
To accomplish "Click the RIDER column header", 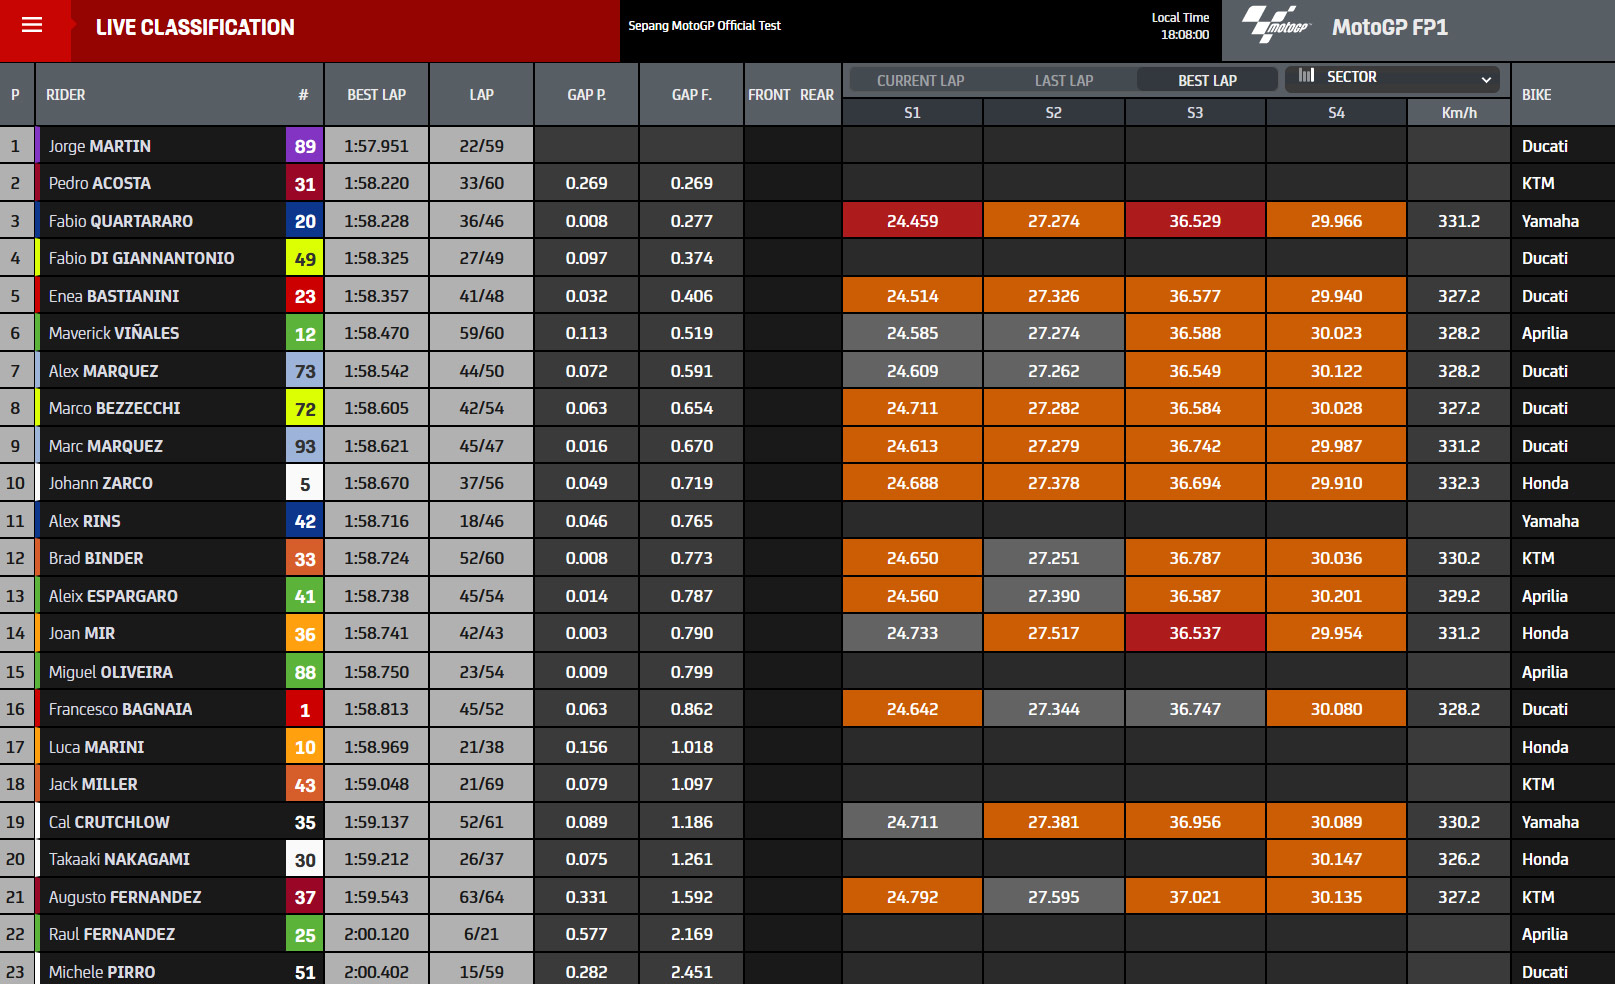I will [66, 95].
